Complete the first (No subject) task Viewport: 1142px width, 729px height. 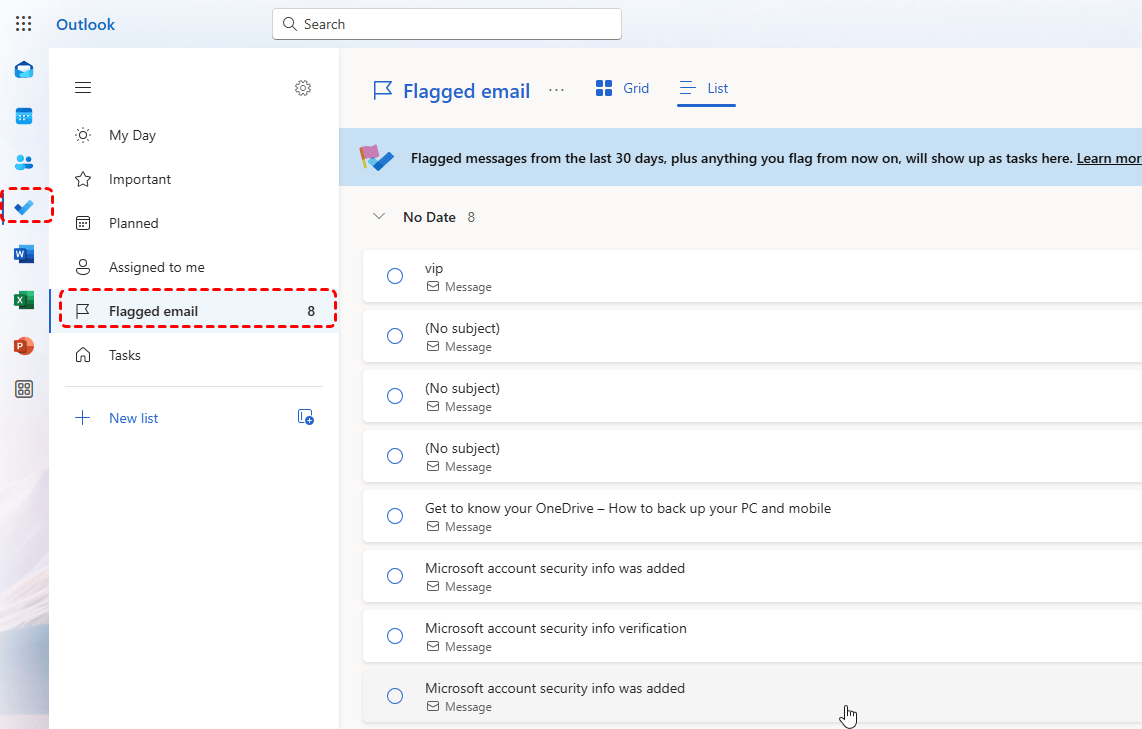pos(395,336)
